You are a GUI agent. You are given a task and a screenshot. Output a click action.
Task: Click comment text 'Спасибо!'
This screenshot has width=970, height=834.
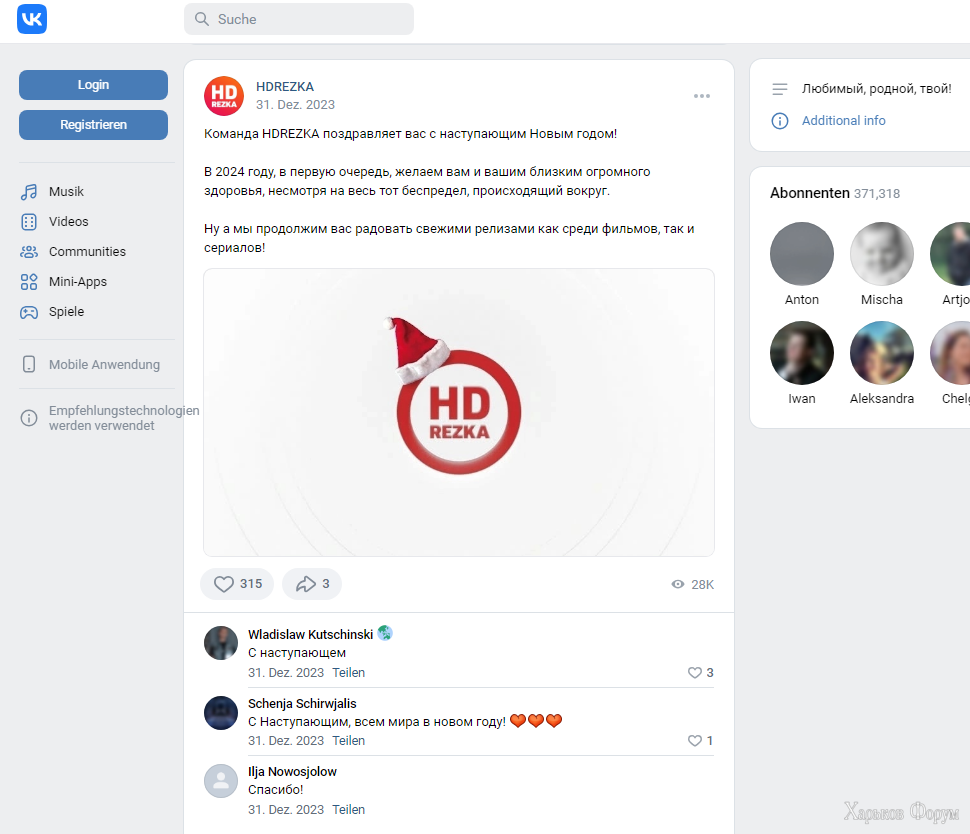coord(275,789)
